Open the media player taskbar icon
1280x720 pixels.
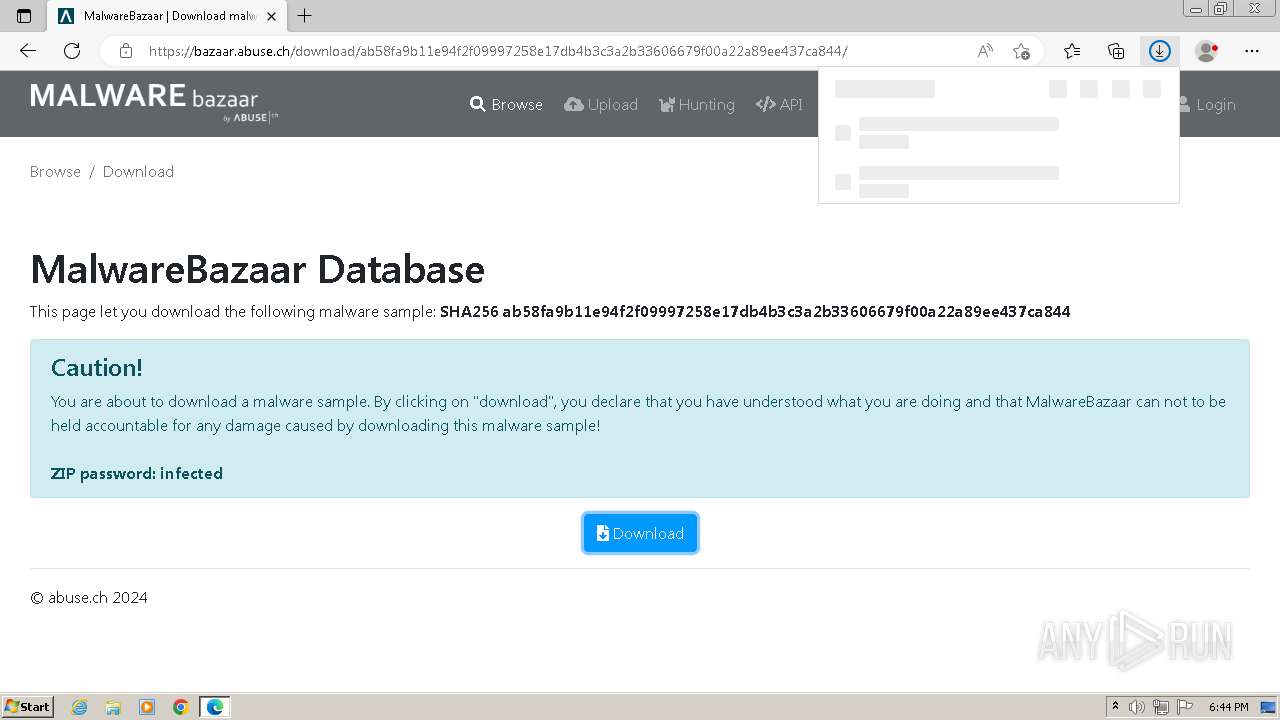coord(147,707)
